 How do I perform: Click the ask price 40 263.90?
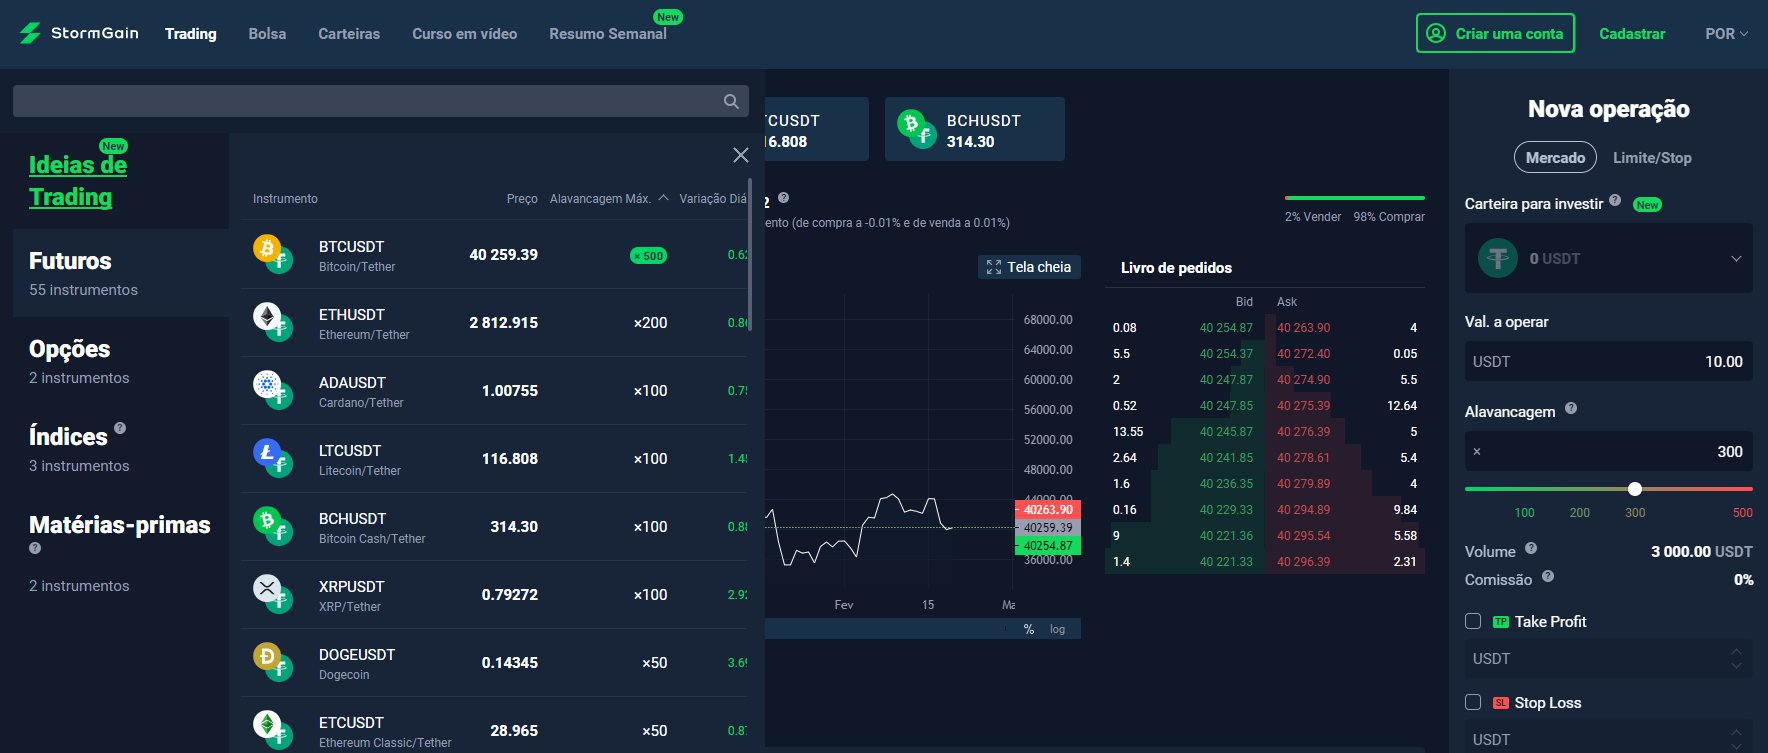point(1304,328)
